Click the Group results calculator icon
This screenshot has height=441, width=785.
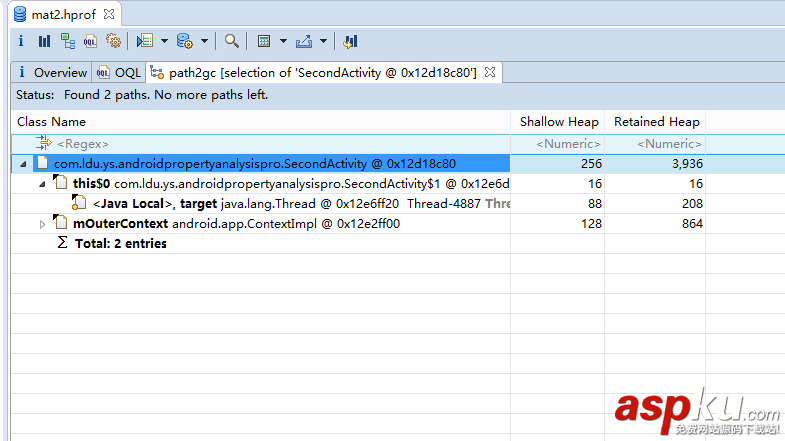click(264, 41)
